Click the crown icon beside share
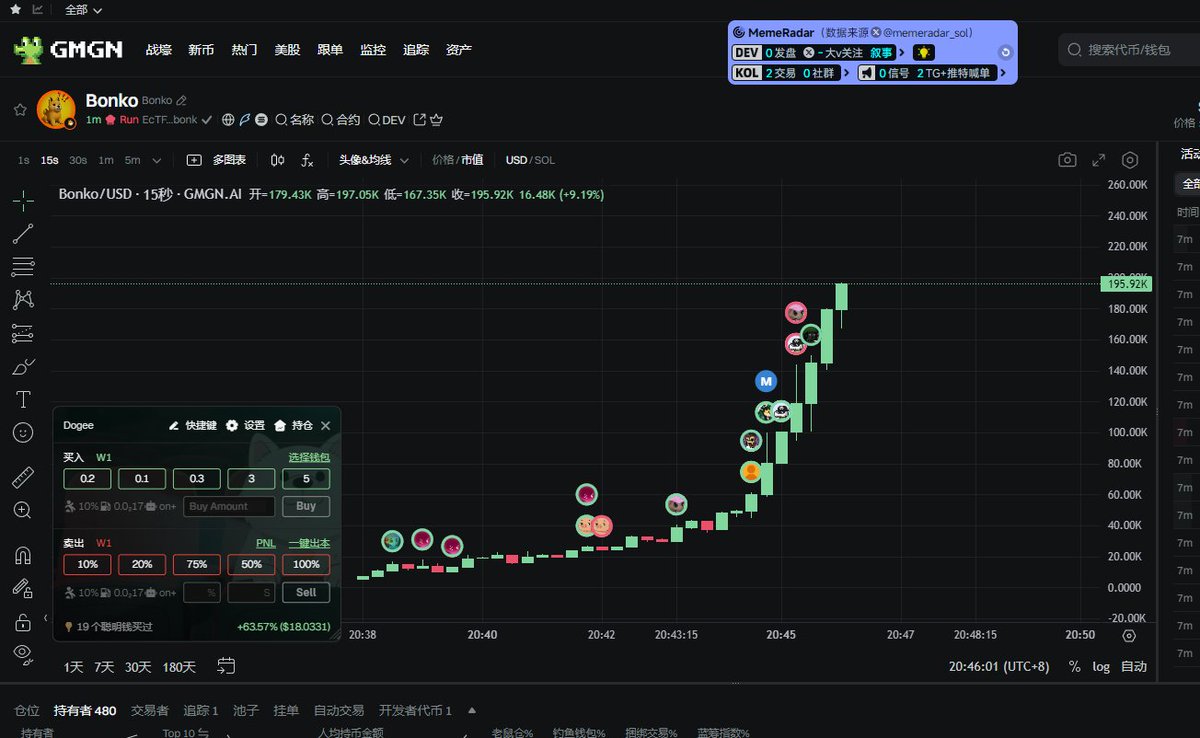 [436, 120]
